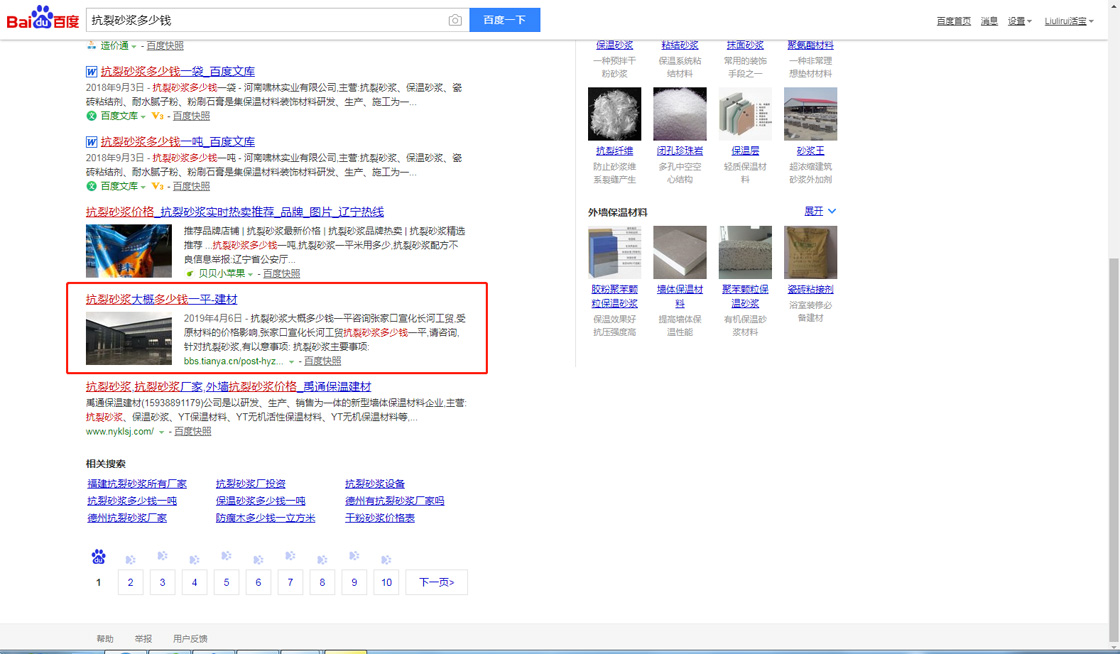Go to results page 2

(x=130, y=582)
